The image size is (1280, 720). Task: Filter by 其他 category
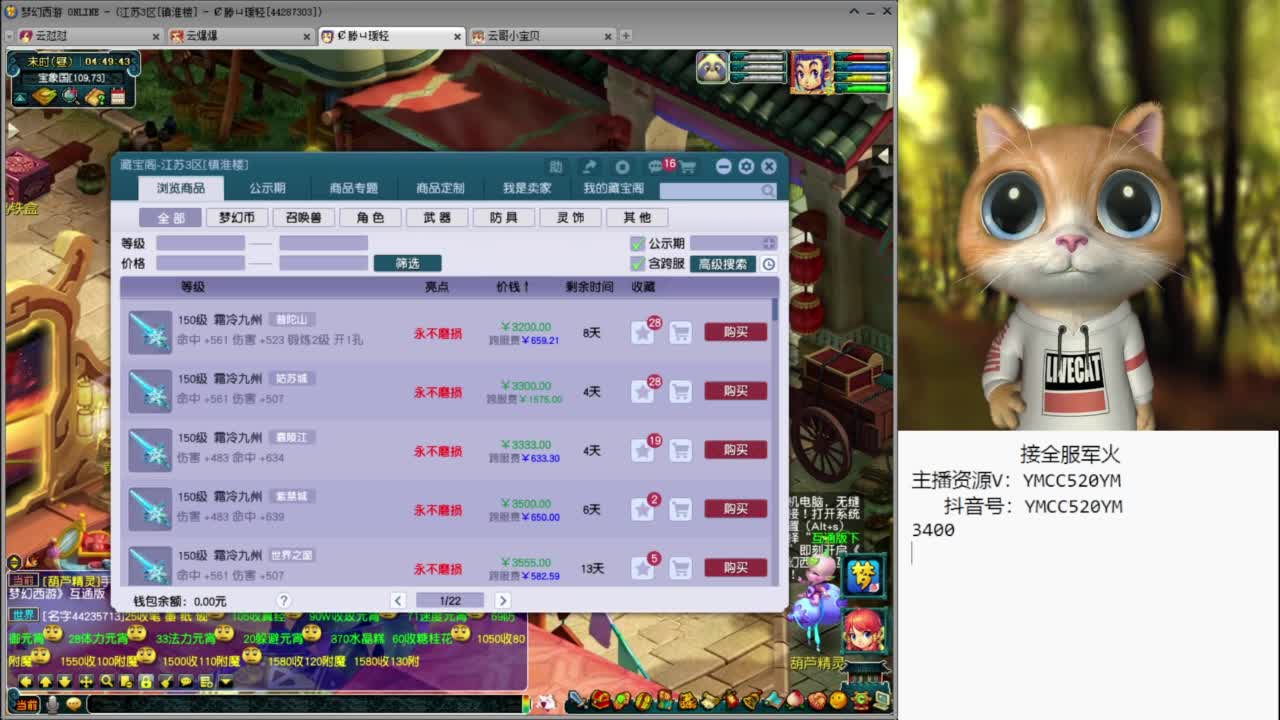(x=637, y=217)
